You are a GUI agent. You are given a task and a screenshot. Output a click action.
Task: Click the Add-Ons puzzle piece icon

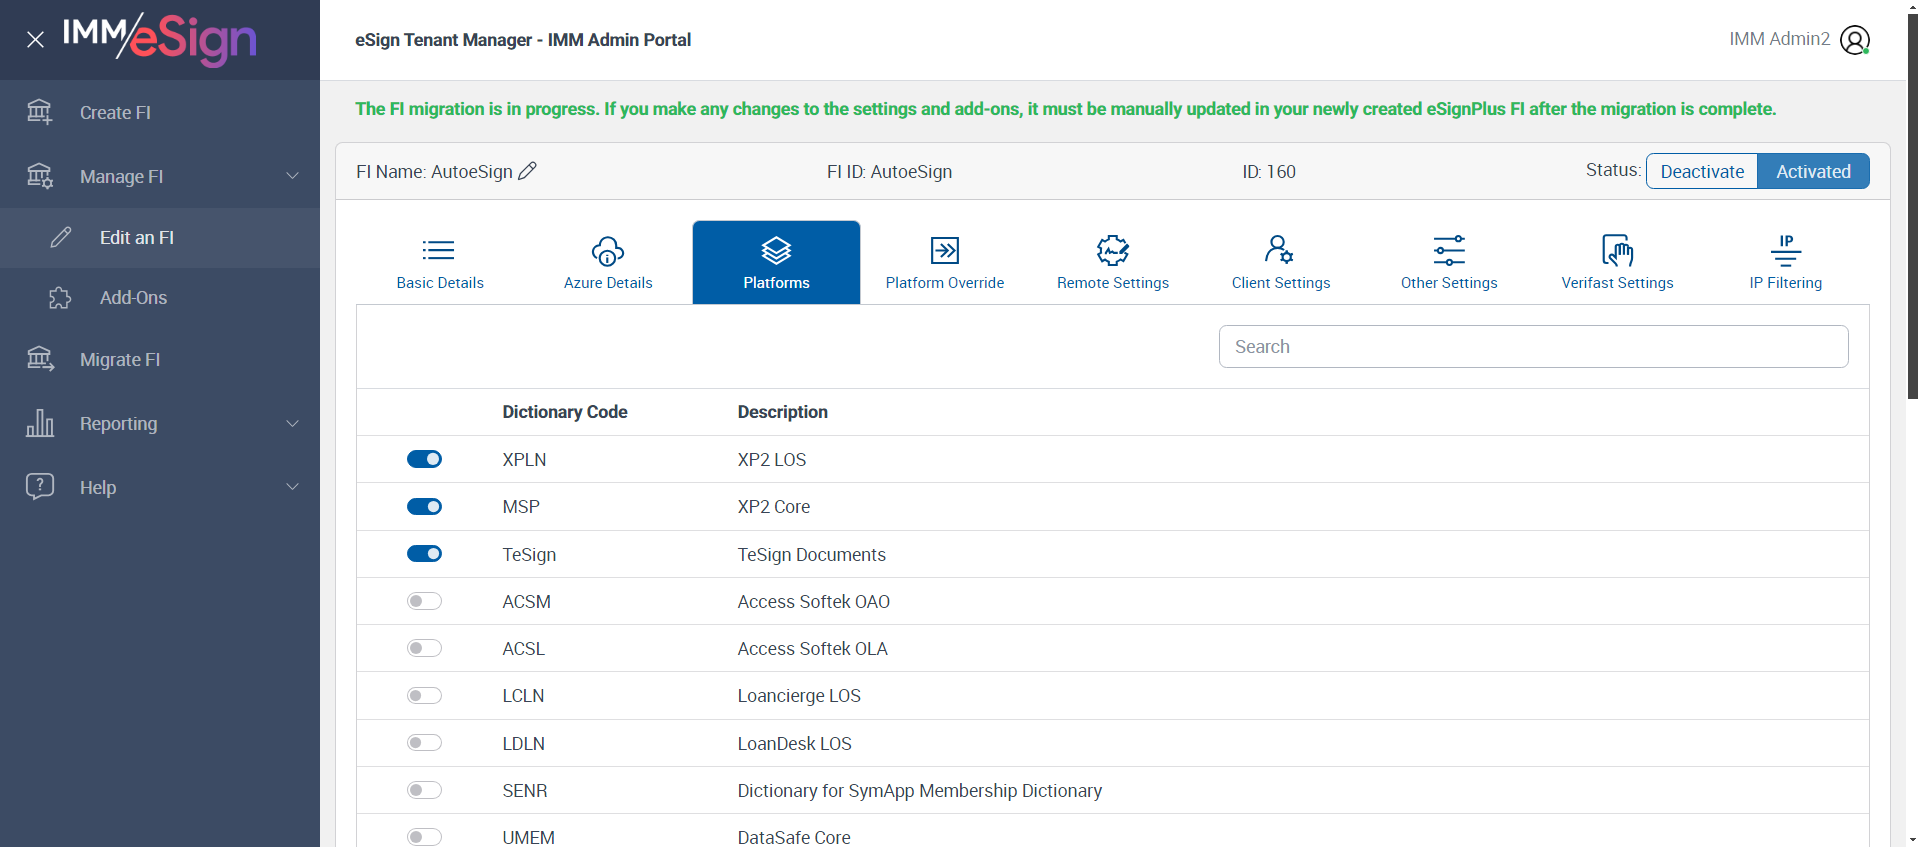(x=61, y=297)
